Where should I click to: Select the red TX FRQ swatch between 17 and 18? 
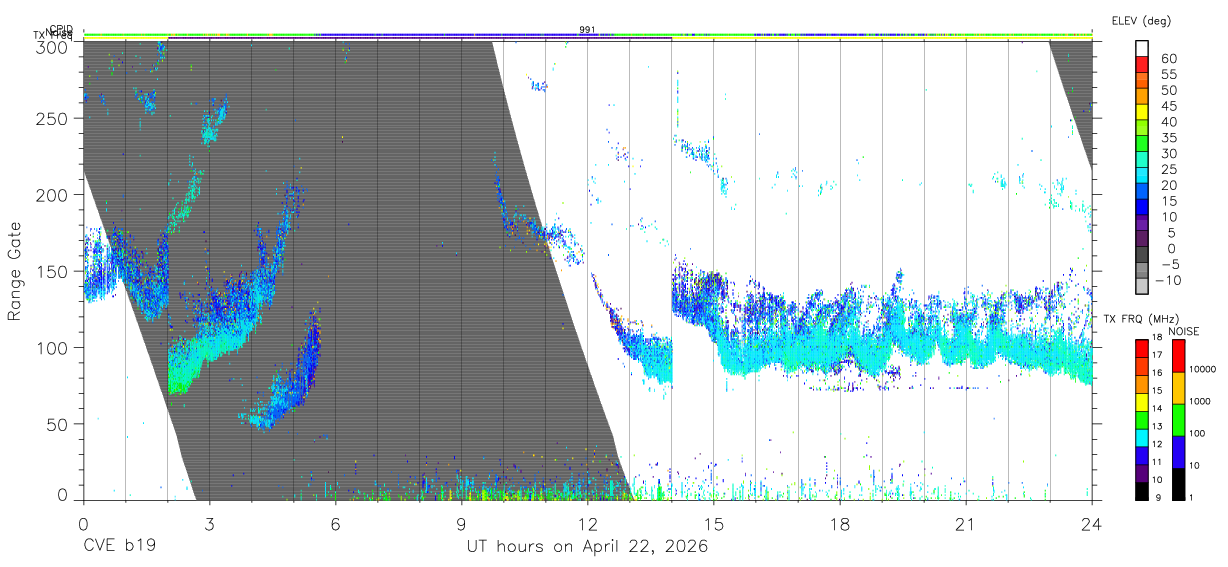point(1141,347)
